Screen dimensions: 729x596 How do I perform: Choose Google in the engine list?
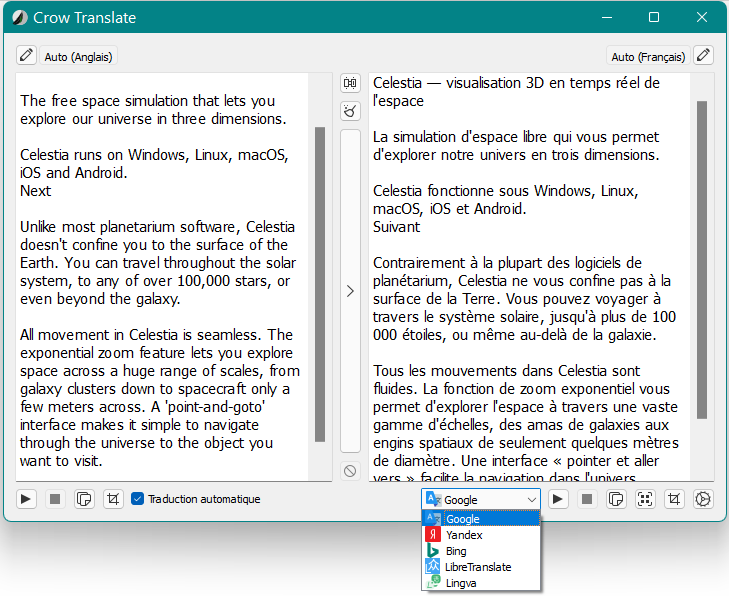(x=481, y=518)
